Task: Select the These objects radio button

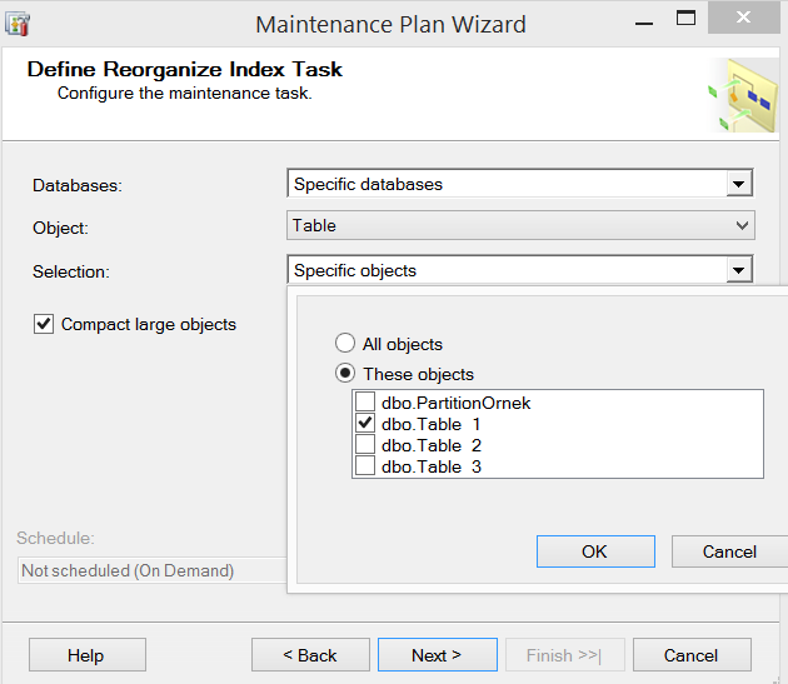Action: 345,373
